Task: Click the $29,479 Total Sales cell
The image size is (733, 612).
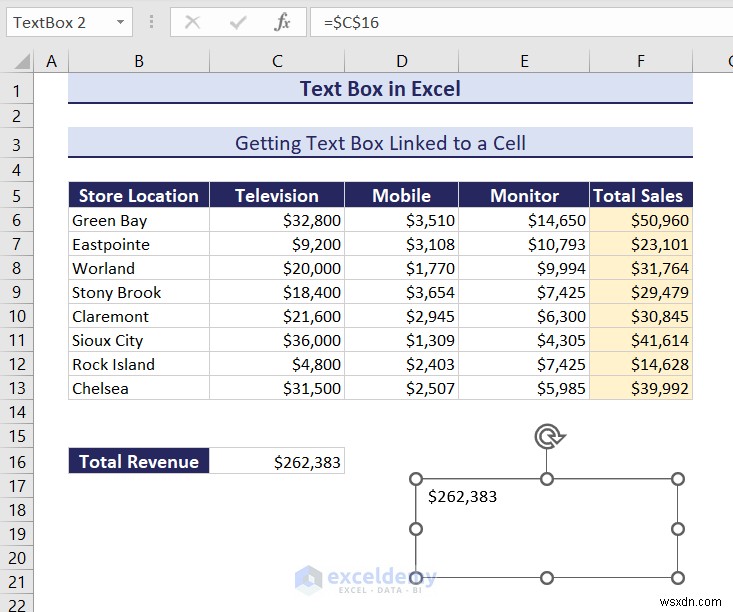Action: [641, 292]
